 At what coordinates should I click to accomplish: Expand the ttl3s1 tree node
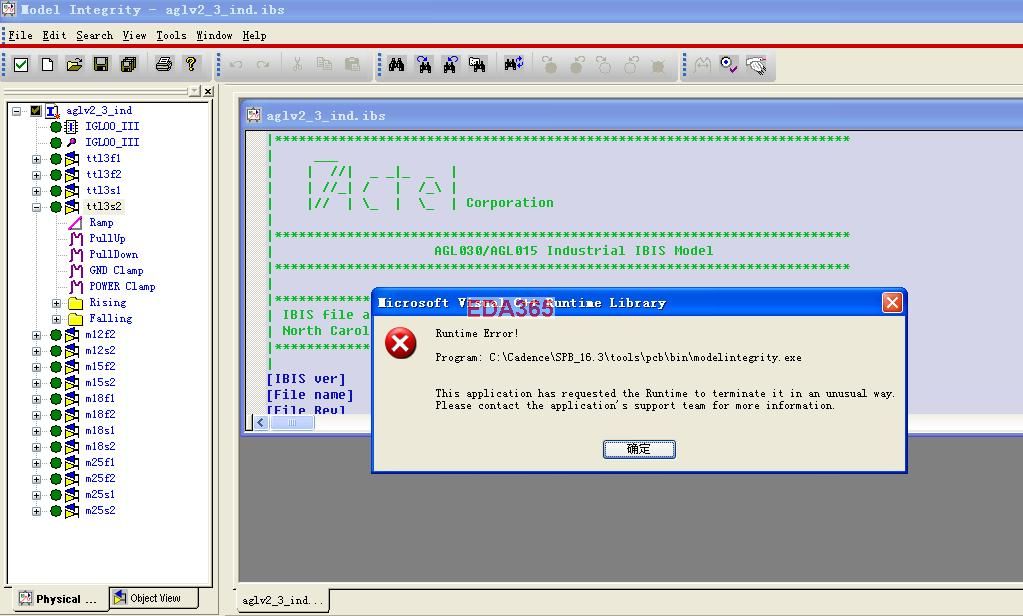[x=37, y=191]
